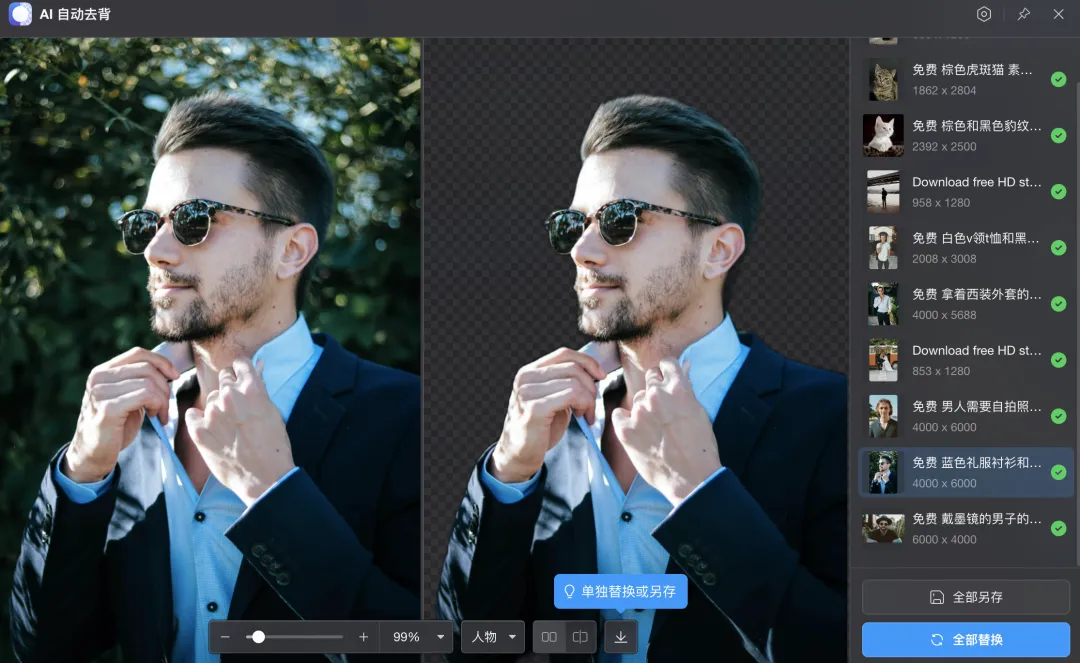Select the 免费 男人需要自拍照 list item
The width and height of the screenshot is (1080, 663).
(x=966, y=416)
